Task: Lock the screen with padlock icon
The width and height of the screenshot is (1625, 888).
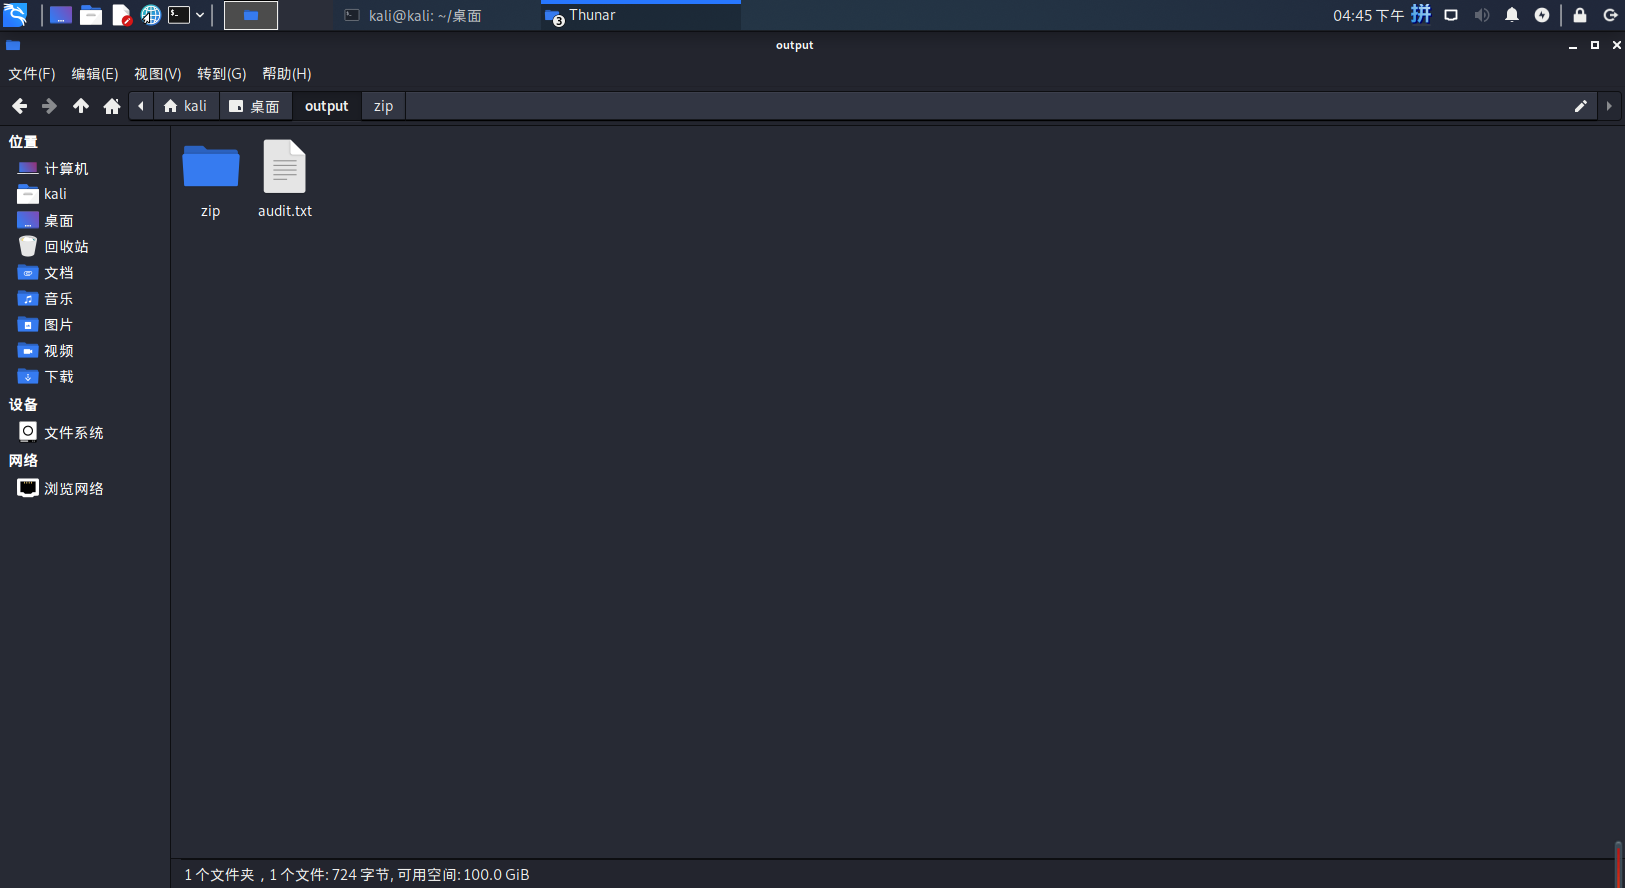Action: pyautogui.click(x=1580, y=15)
